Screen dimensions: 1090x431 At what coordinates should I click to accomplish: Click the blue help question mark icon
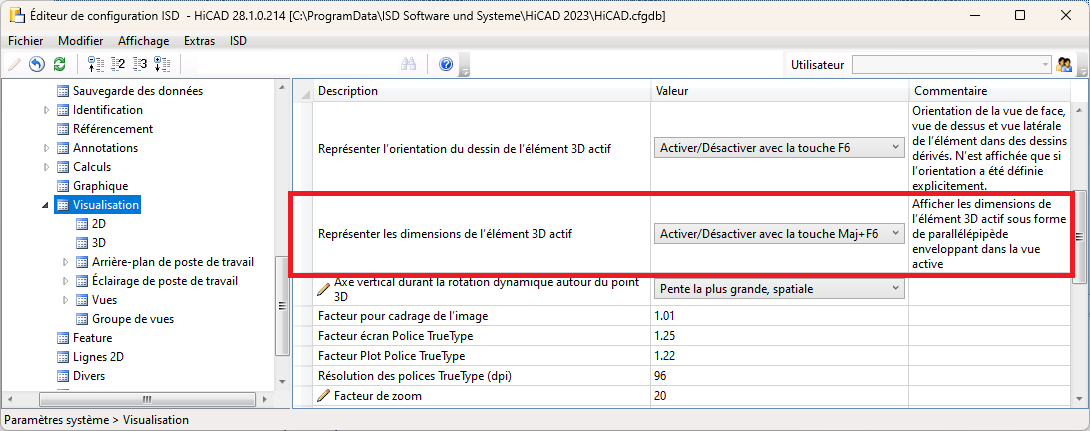446,65
